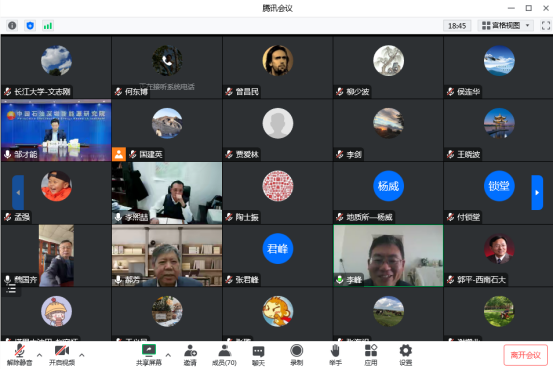This screenshot has width=554, height=369.
Task: Go to next page of participants
Action: (537, 193)
